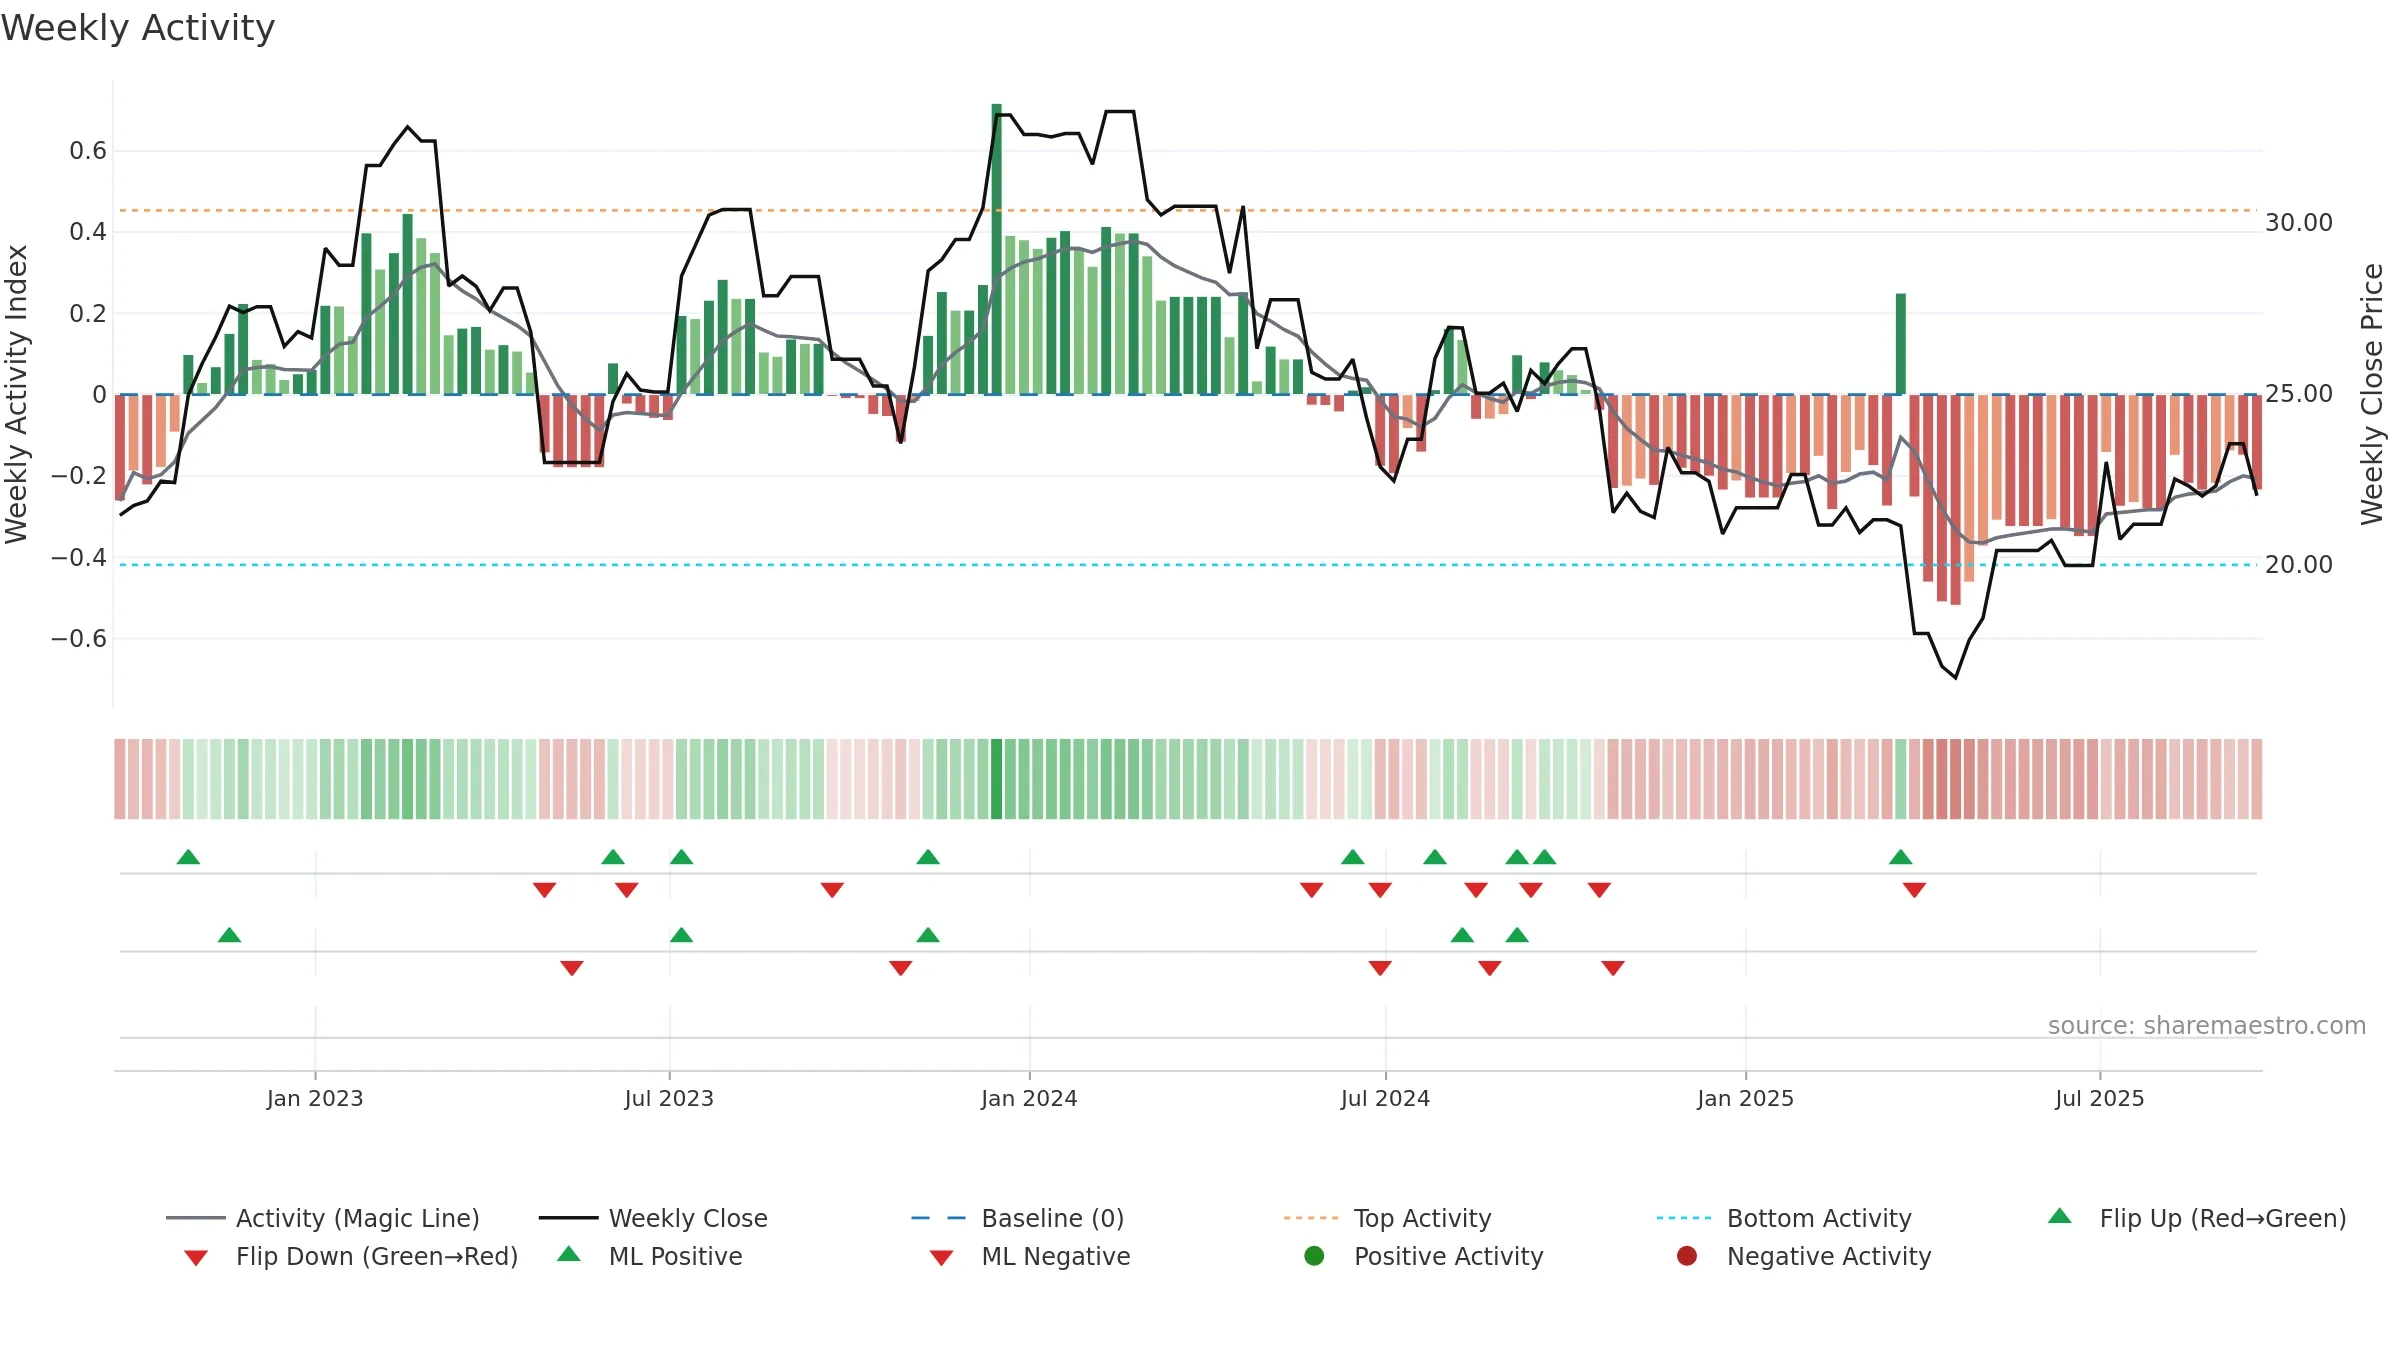Click the ML Negative legend red triangle
Screen dimensions: 2400x1350
941,1258
